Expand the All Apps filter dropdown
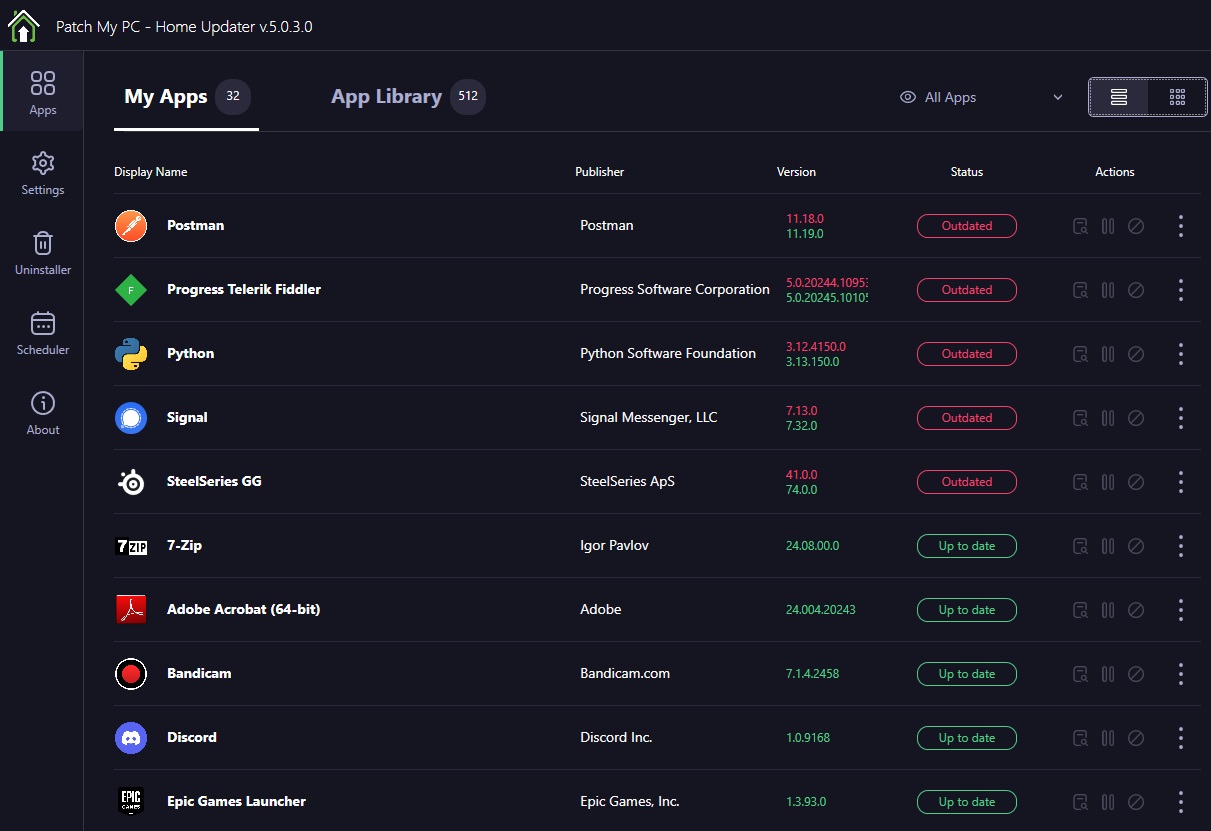This screenshot has width=1211, height=831. [981, 97]
